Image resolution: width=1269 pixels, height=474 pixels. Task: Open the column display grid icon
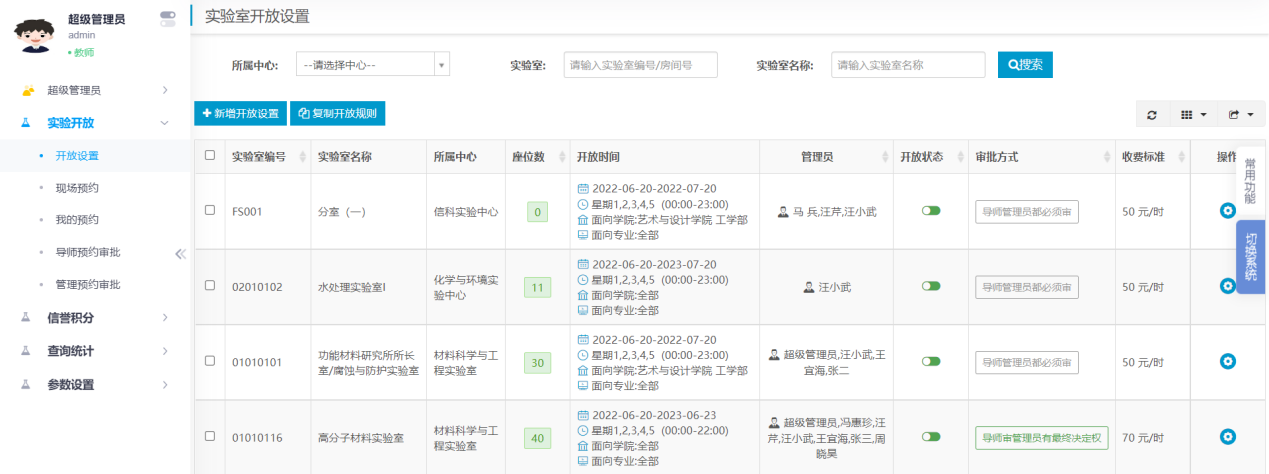(1194, 115)
